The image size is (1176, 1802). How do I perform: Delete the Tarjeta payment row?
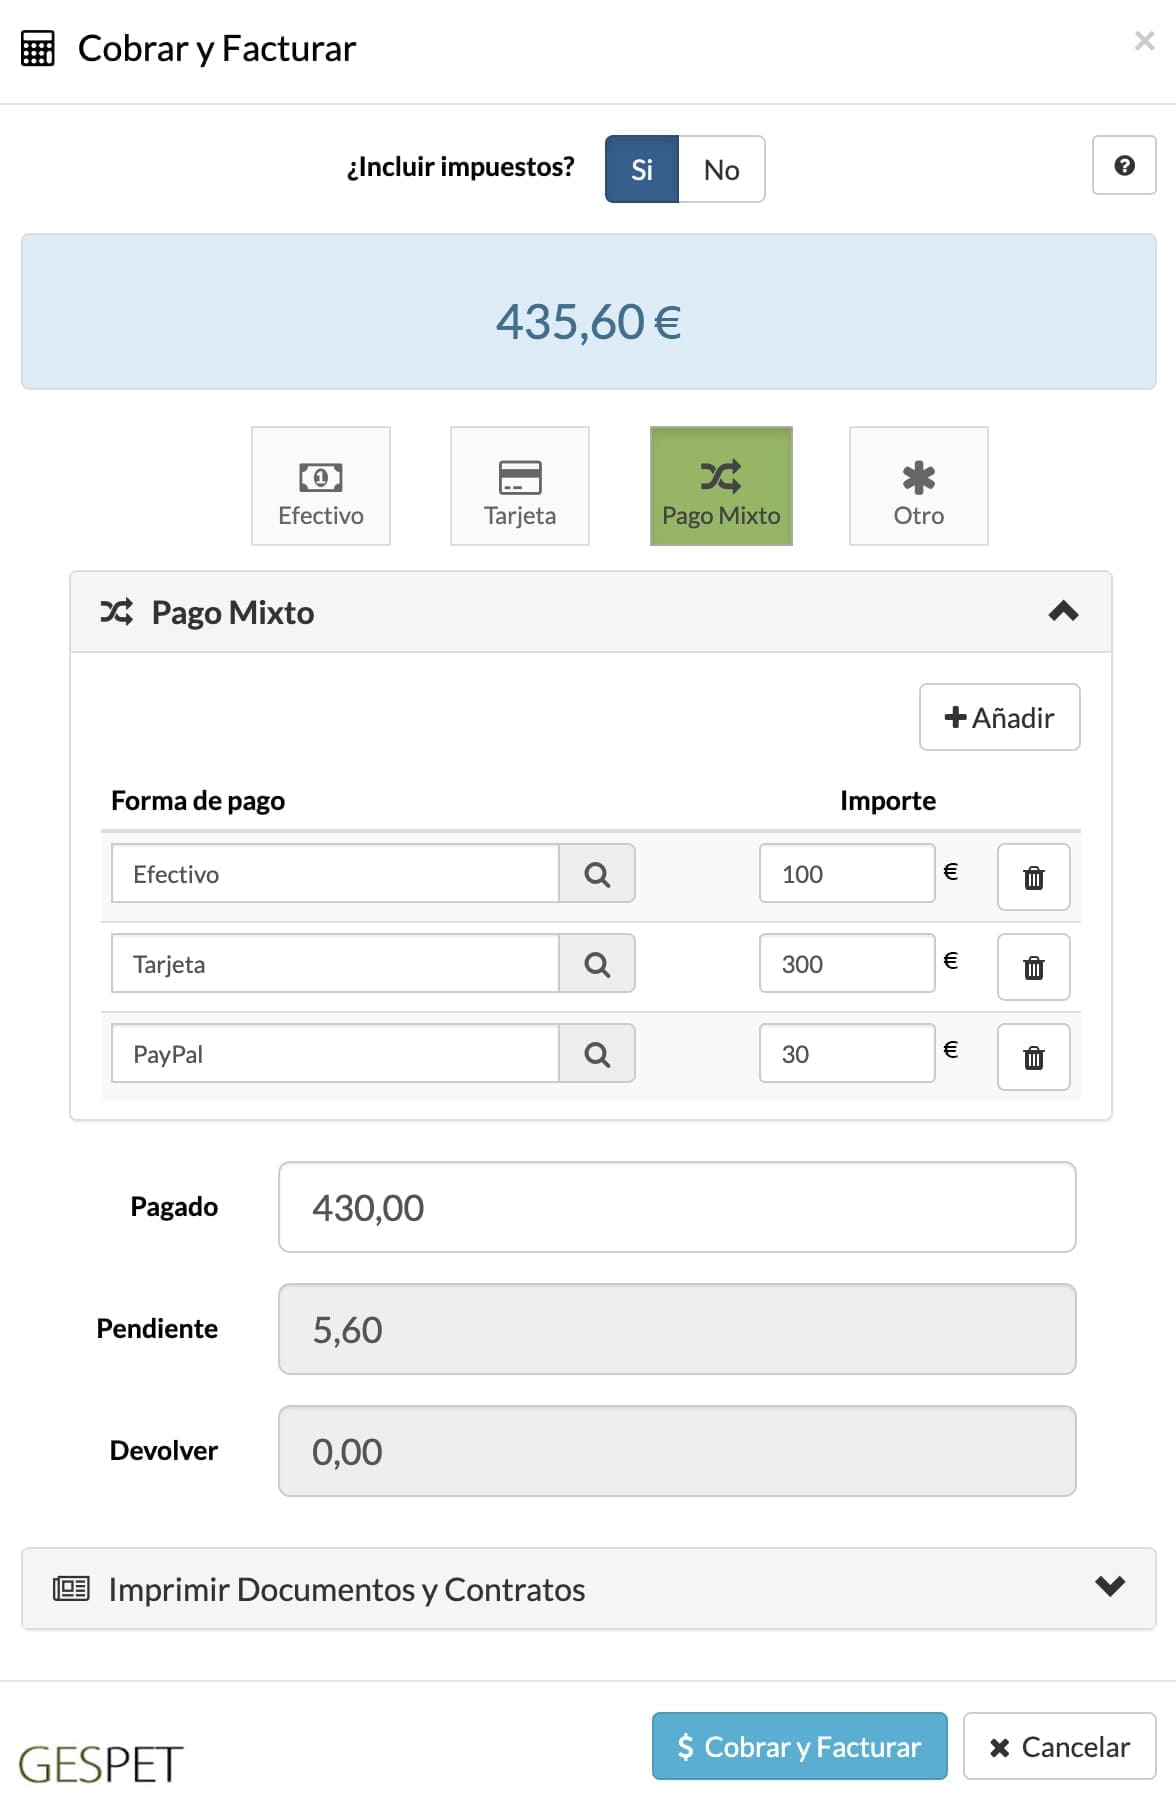[1033, 967]
